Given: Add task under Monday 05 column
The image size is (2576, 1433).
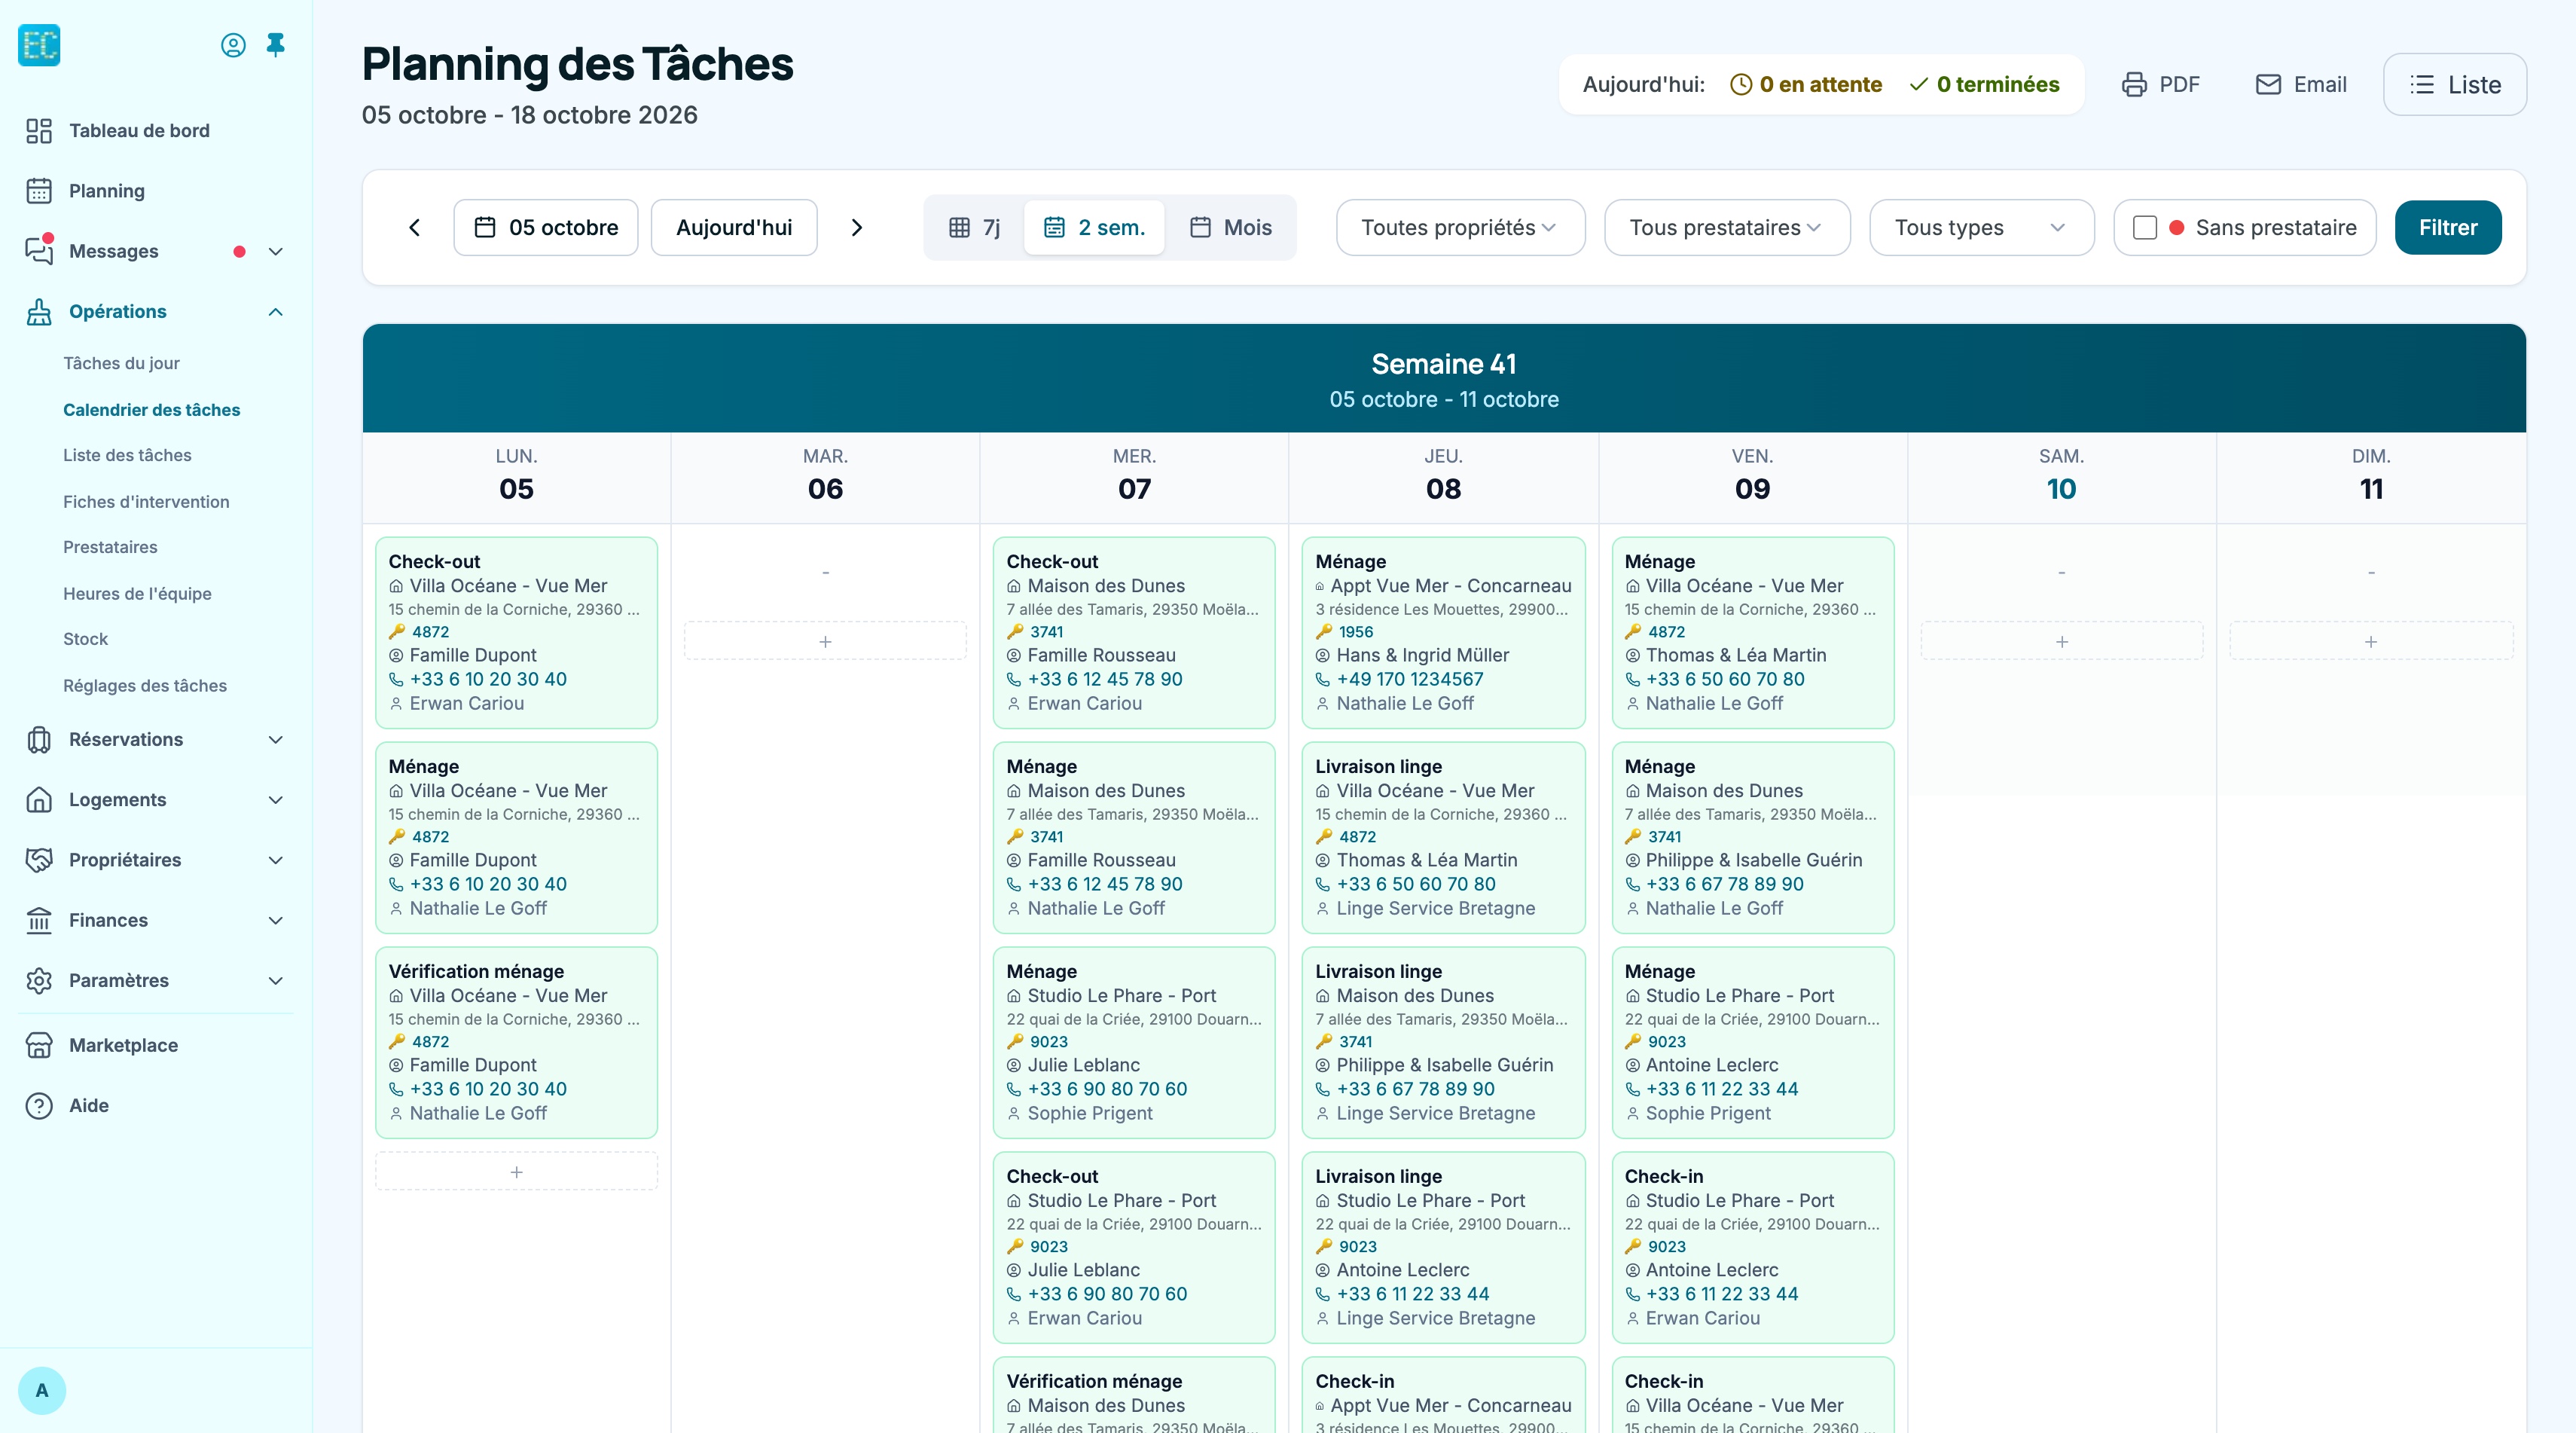Looking at the screenshot, I should coord(516,1171).
